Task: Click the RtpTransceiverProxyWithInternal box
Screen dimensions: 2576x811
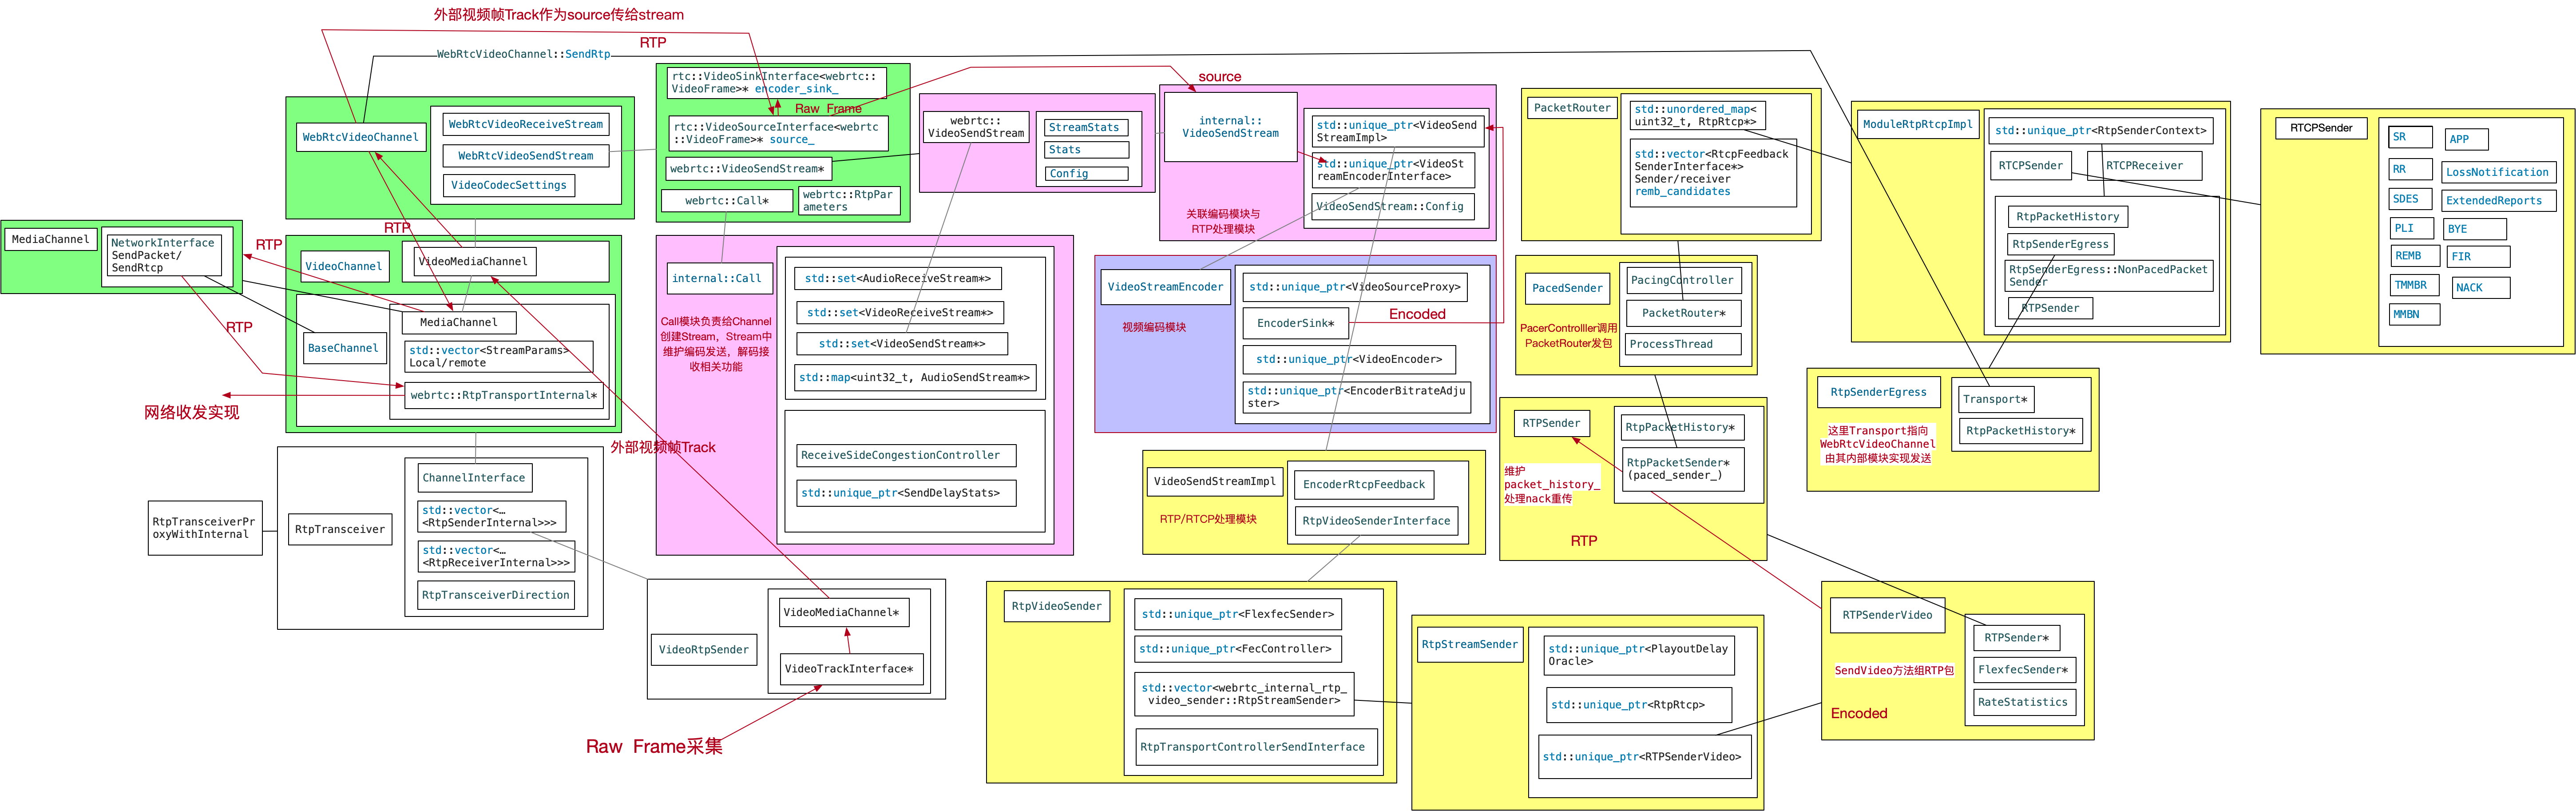Action: pyautogui.click(x=205, y=528)
